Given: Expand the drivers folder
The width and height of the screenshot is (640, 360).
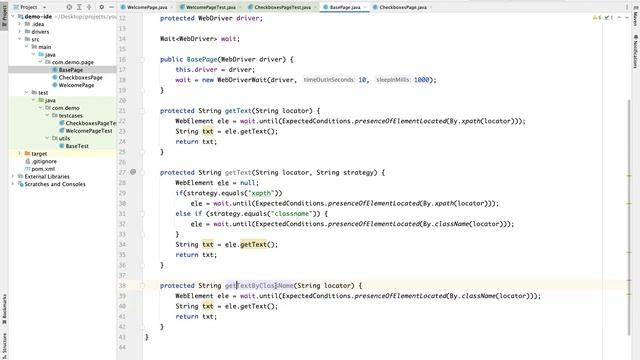Looking at the screenshot, I should click(20, 31).
